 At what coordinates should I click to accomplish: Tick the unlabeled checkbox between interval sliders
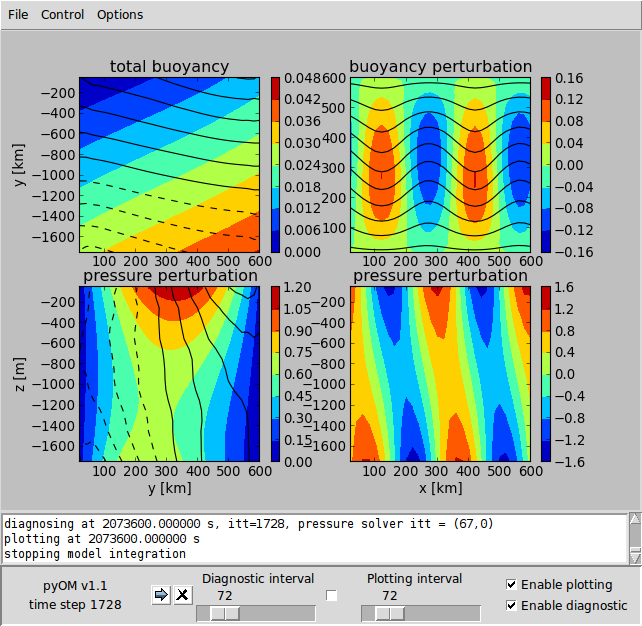click(x=332, y=596)
